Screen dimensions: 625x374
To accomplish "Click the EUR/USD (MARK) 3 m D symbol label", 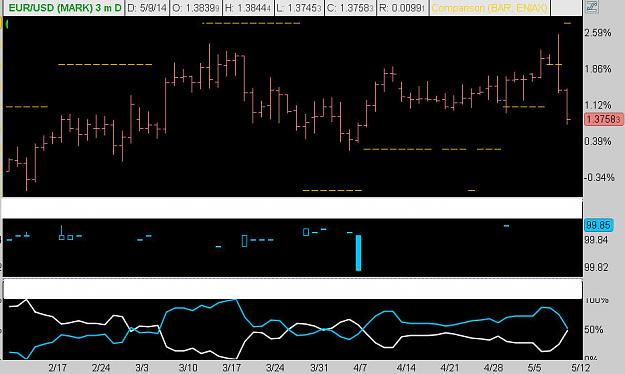I will pos(65,8).
